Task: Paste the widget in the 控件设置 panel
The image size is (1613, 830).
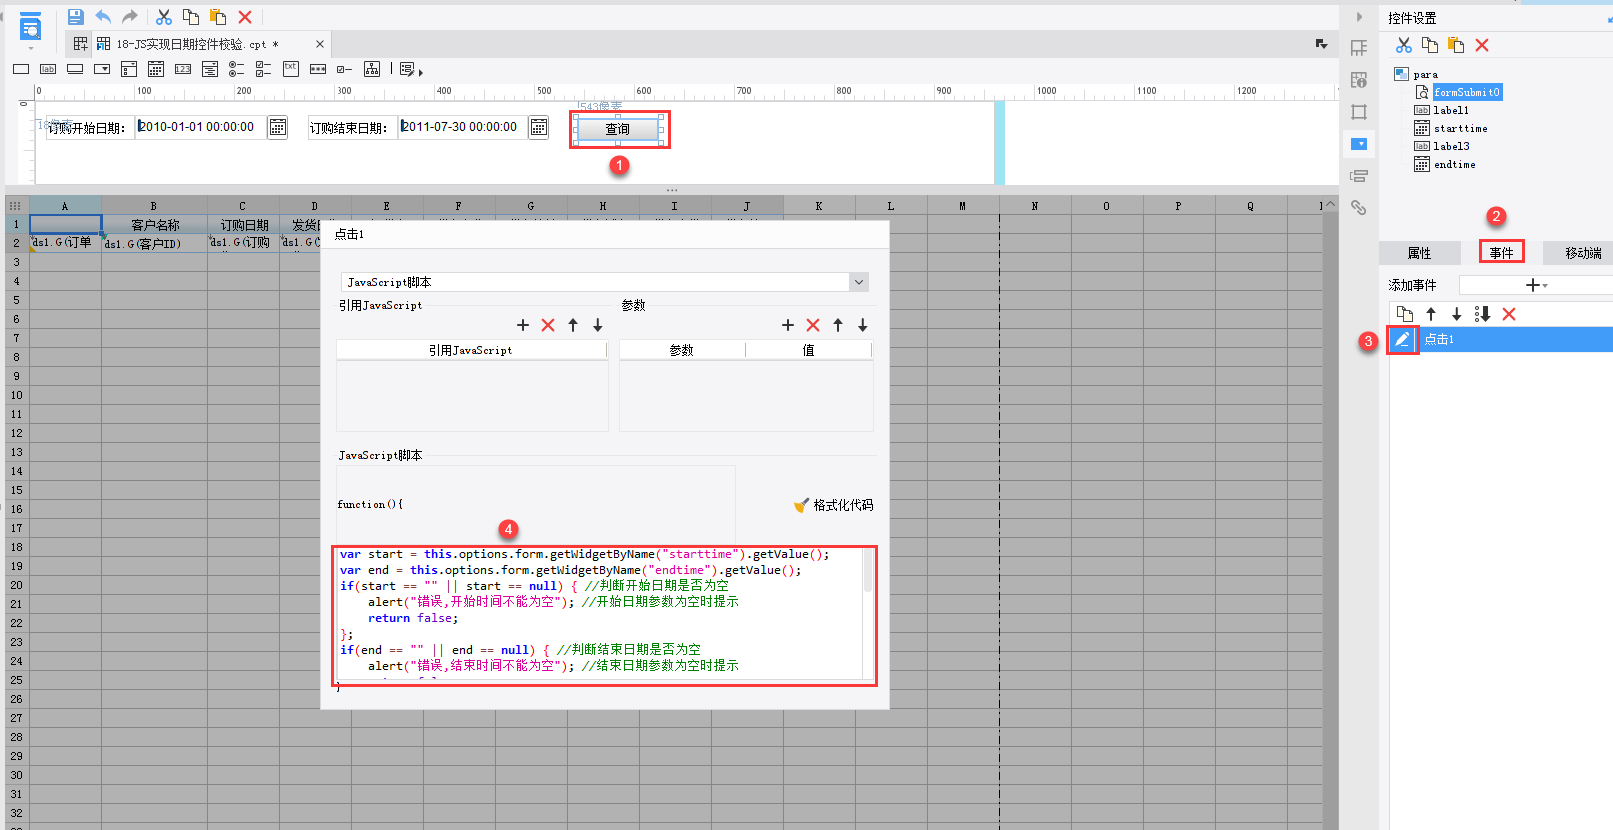Action: [x=1456, y=45]
